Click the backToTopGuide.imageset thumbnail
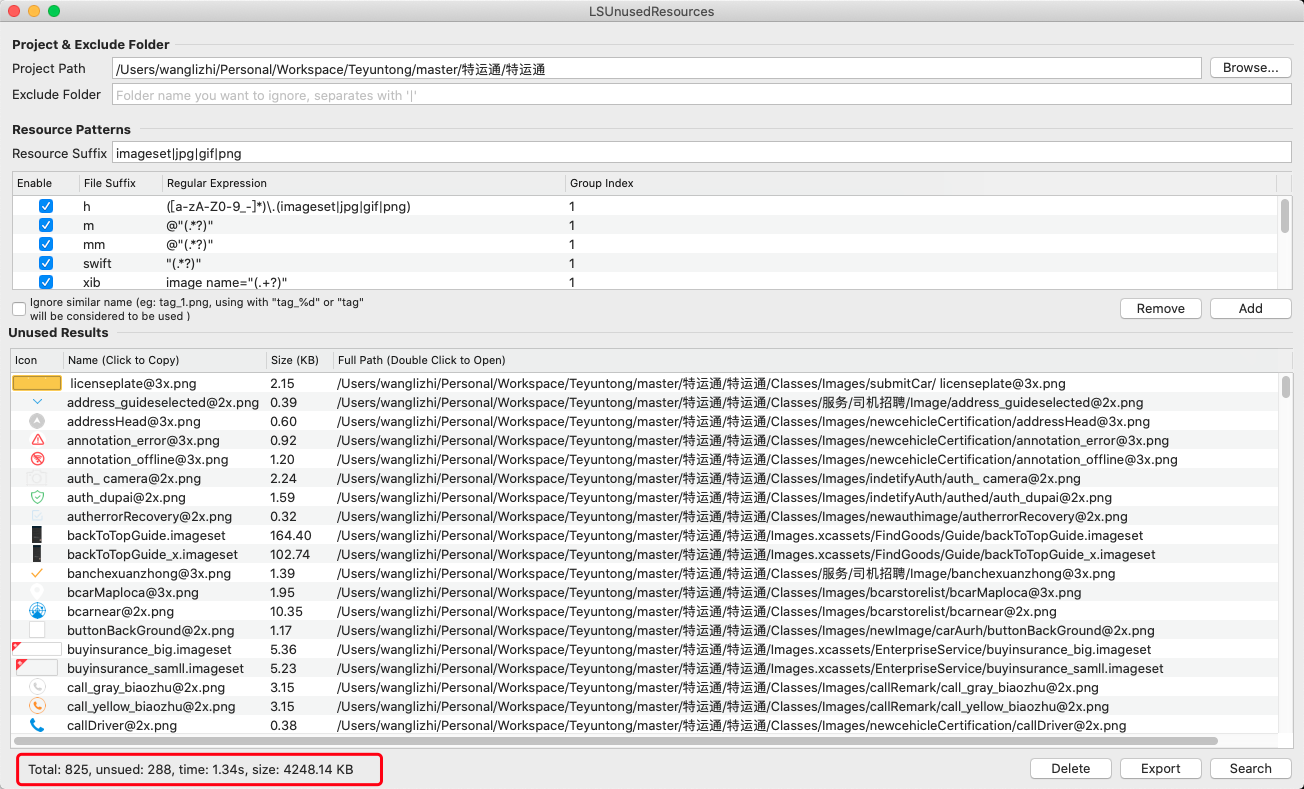Image resolution: width=1304 pixels, height=789 pixels. coord(37,535)
